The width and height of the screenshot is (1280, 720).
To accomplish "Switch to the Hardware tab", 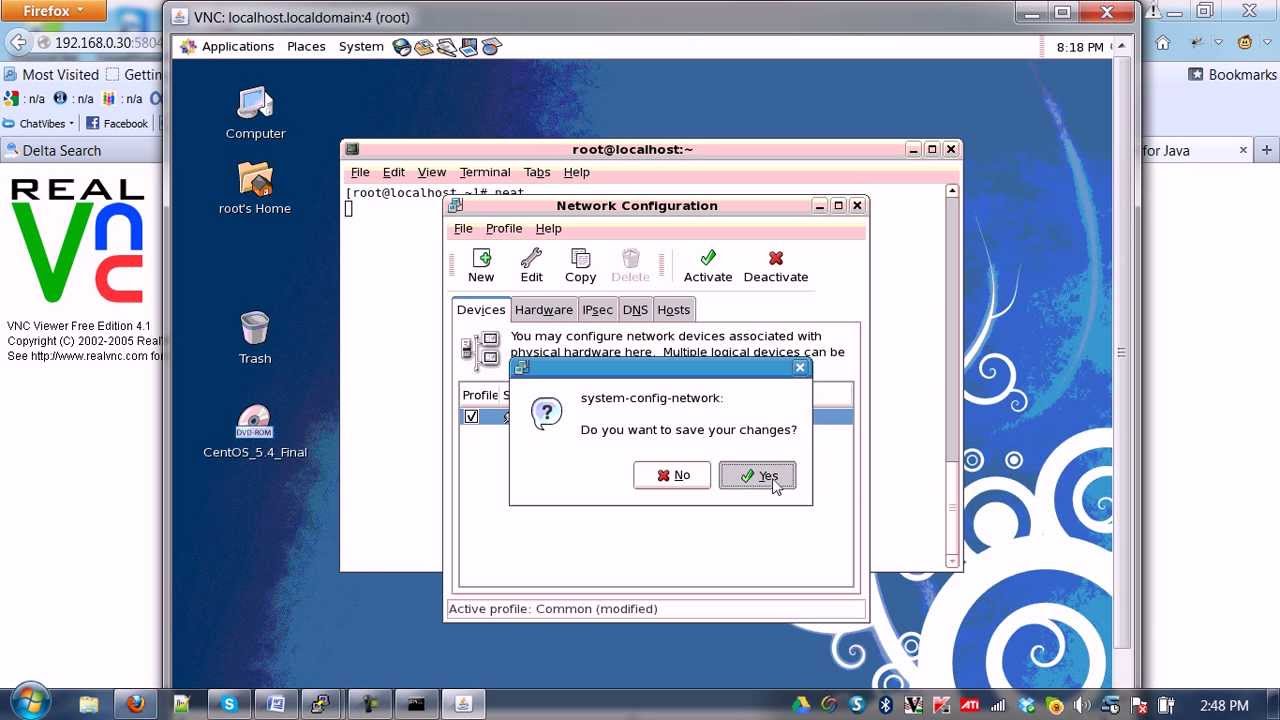I will pyautogui.click(x=544, y=310).
